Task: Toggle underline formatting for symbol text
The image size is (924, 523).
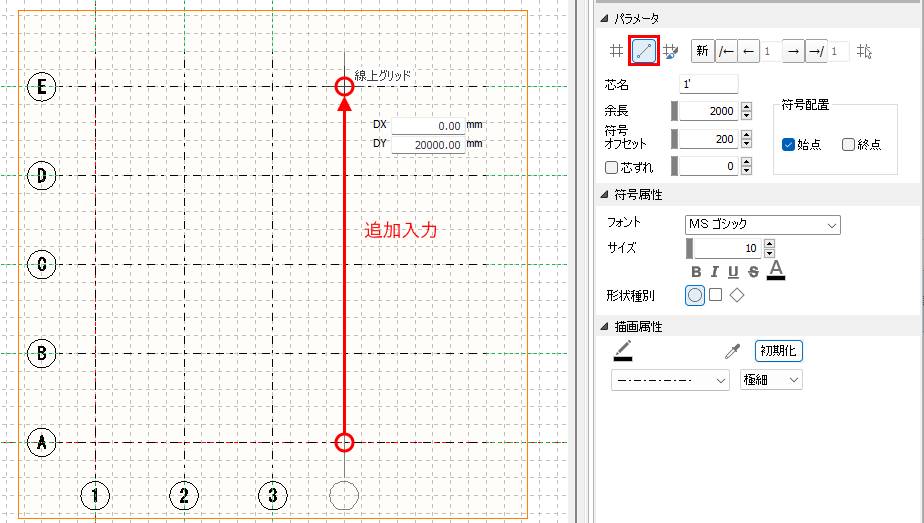Action: [x=733, y=272]
